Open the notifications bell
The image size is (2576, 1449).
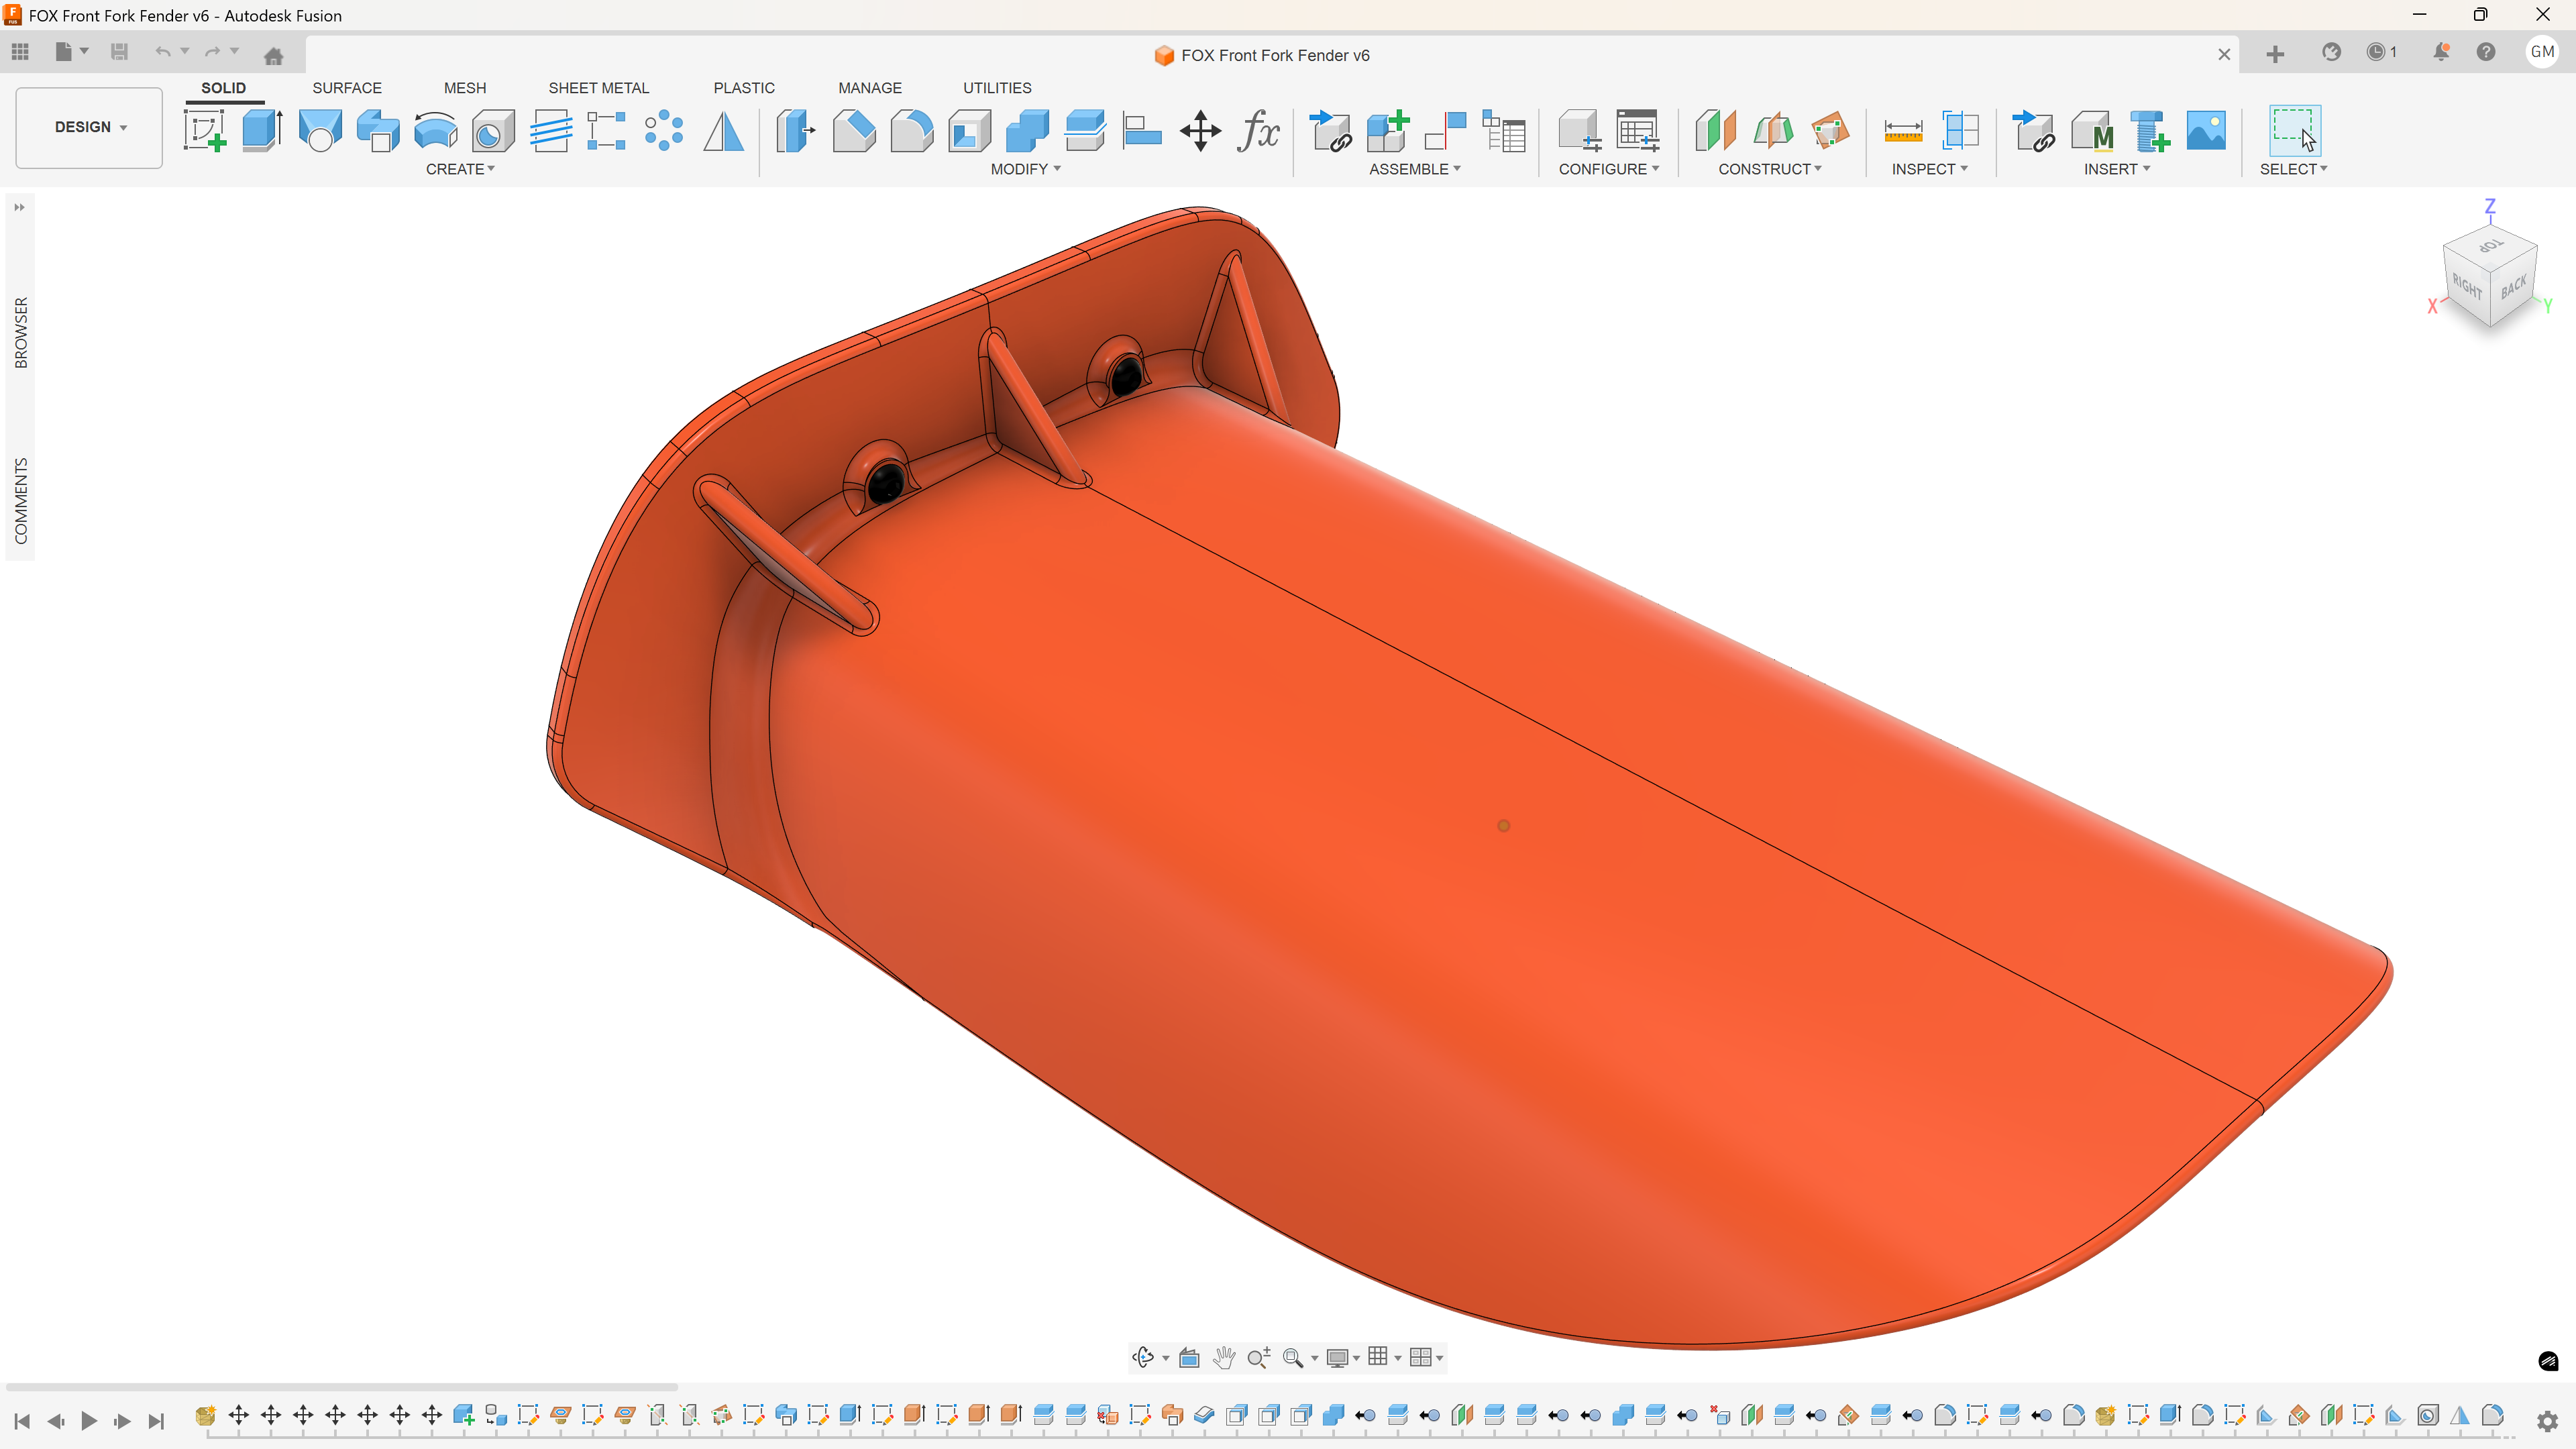pos(2441,52)
